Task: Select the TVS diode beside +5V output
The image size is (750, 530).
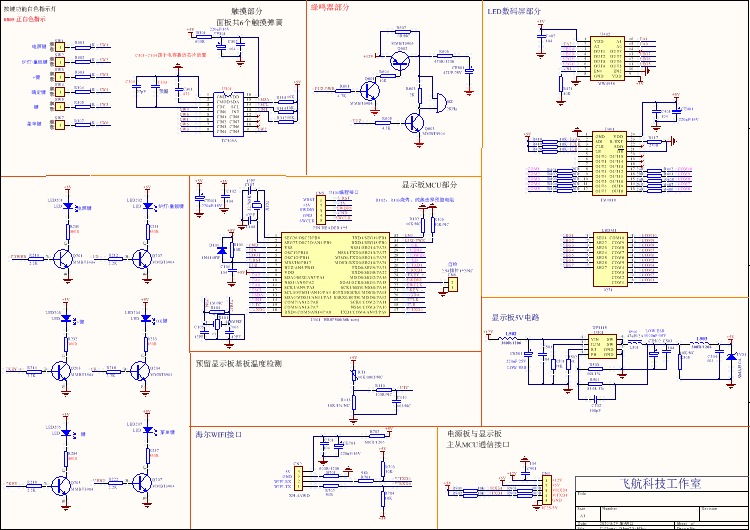Action: pos(731,357)
